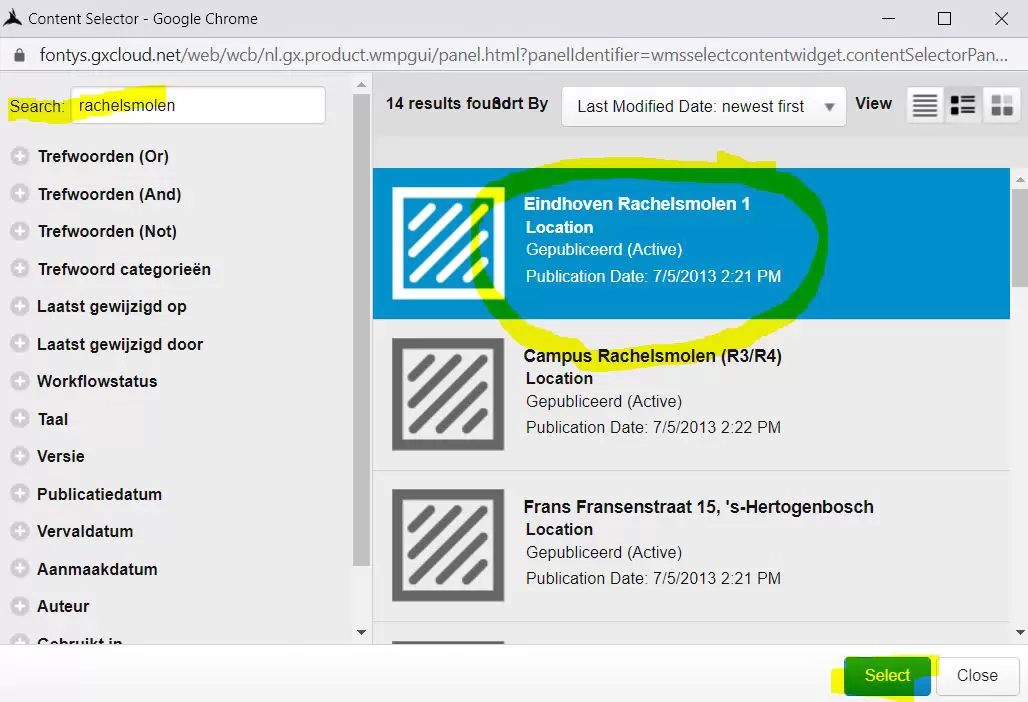The height and width of the screenshot is (702, 1028).
Task: Click the Frans Fransenstraat 15 location icon
Action: [447, 545]
